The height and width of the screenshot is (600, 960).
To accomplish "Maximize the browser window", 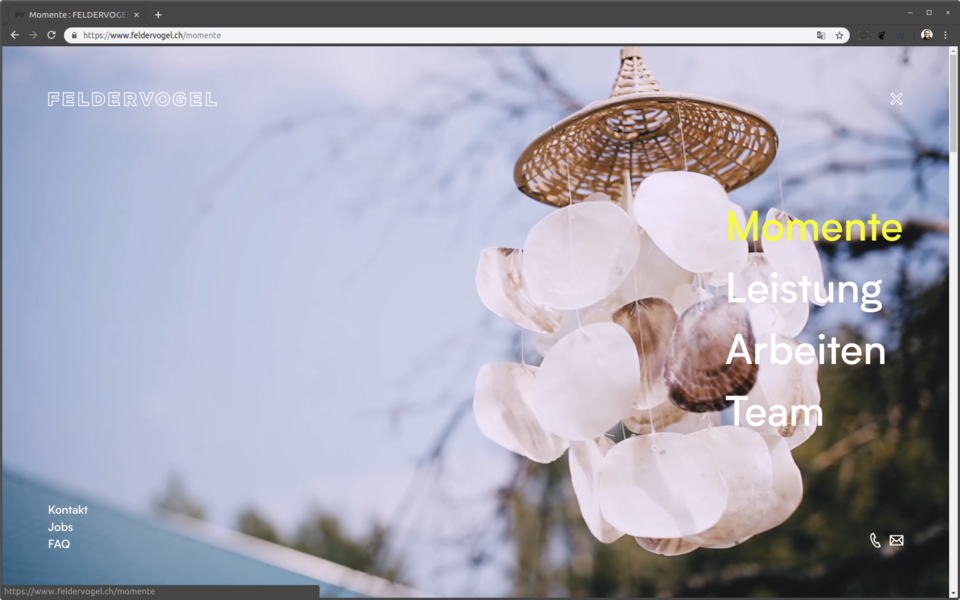I will tap(929, 13).
